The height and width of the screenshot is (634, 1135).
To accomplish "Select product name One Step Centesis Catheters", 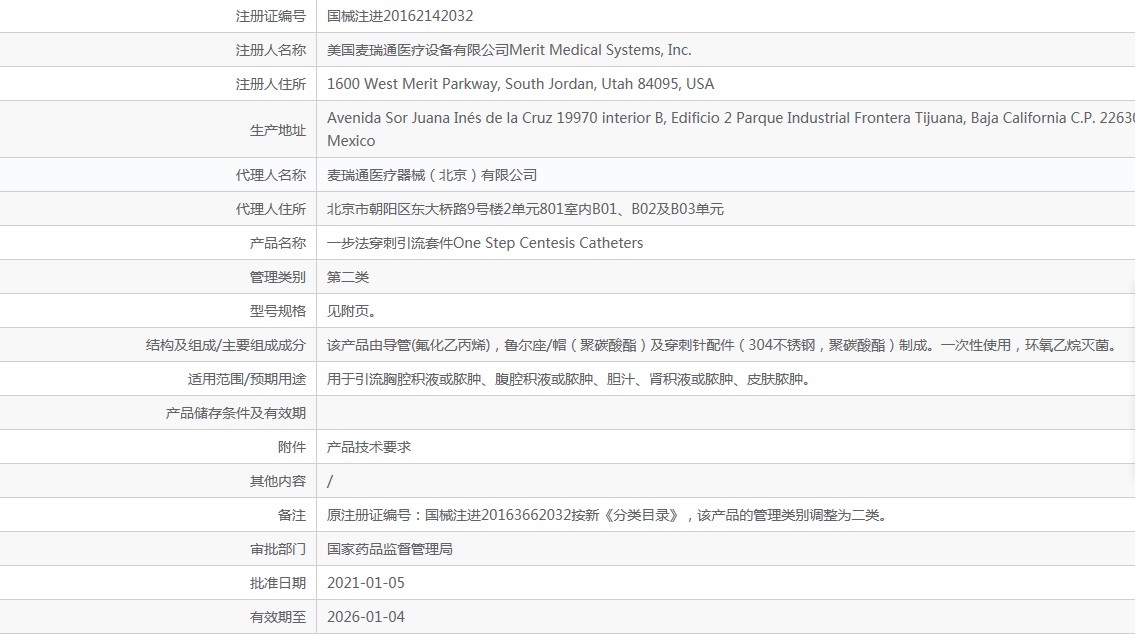I will coord(485,242).
